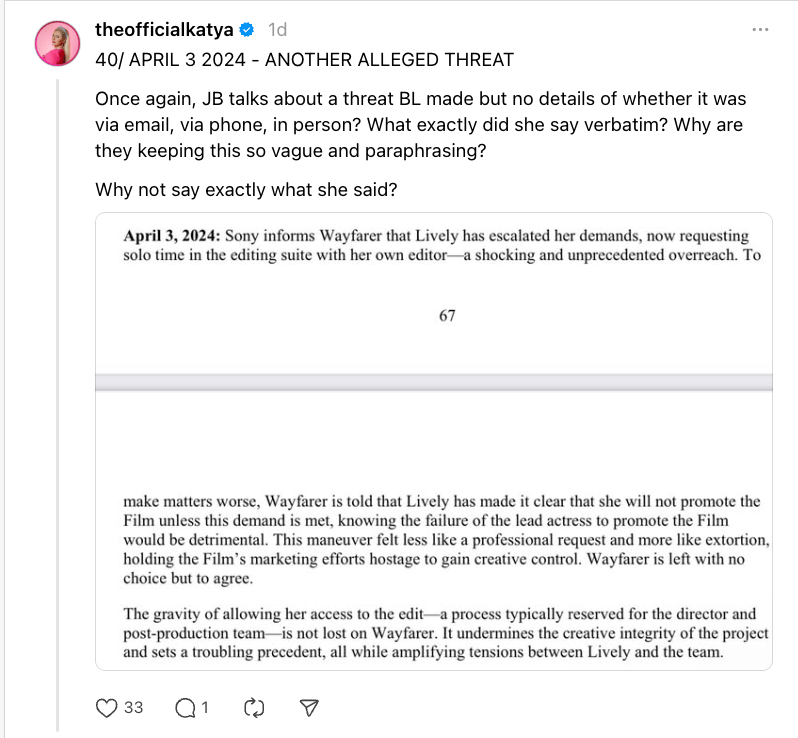Click the word "extortion" in the document image
Screen dimensions: 798x738
click(x=732, y=540)
